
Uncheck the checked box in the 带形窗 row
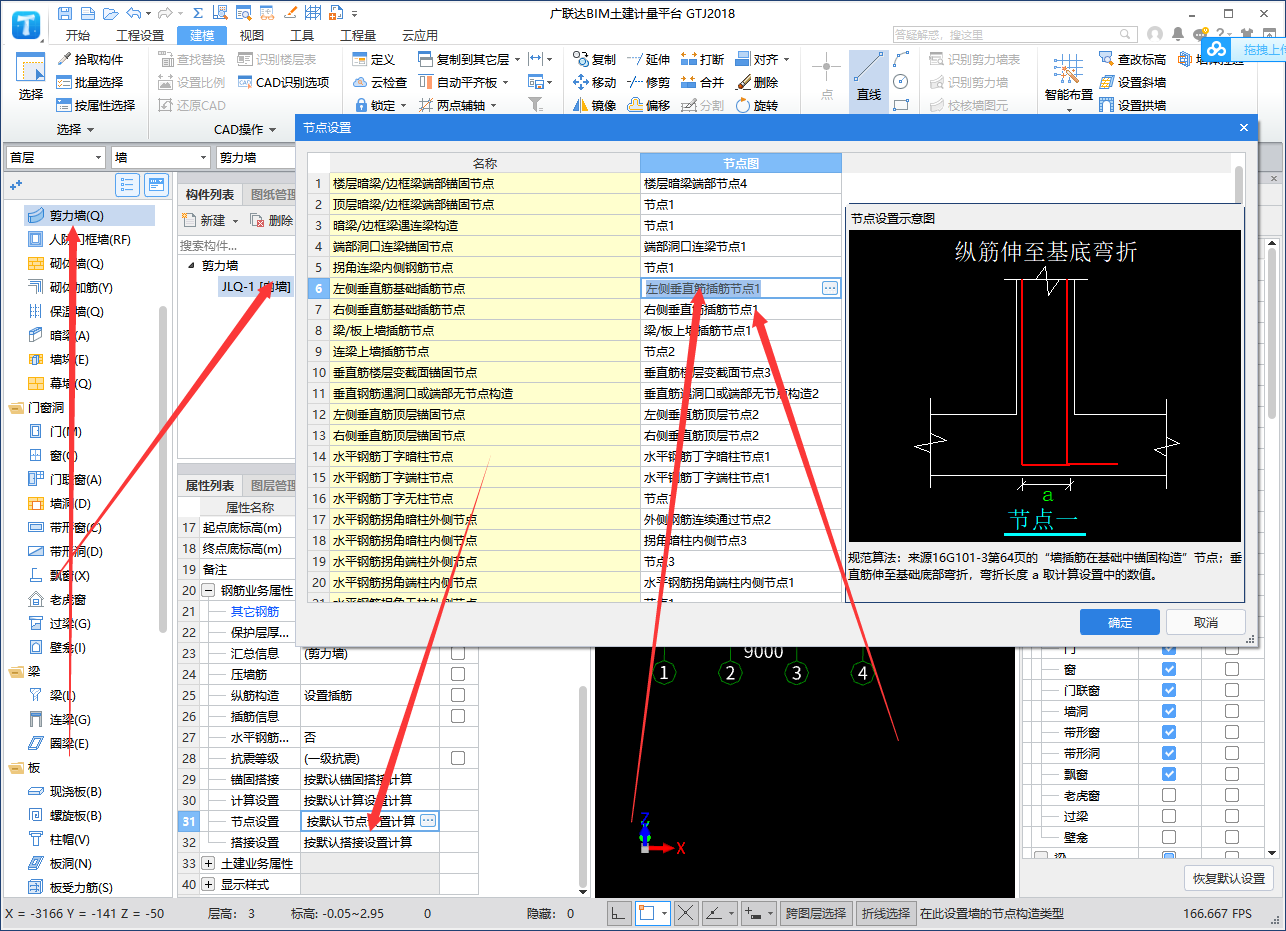pyautogui.click(x=1169, y=732)
